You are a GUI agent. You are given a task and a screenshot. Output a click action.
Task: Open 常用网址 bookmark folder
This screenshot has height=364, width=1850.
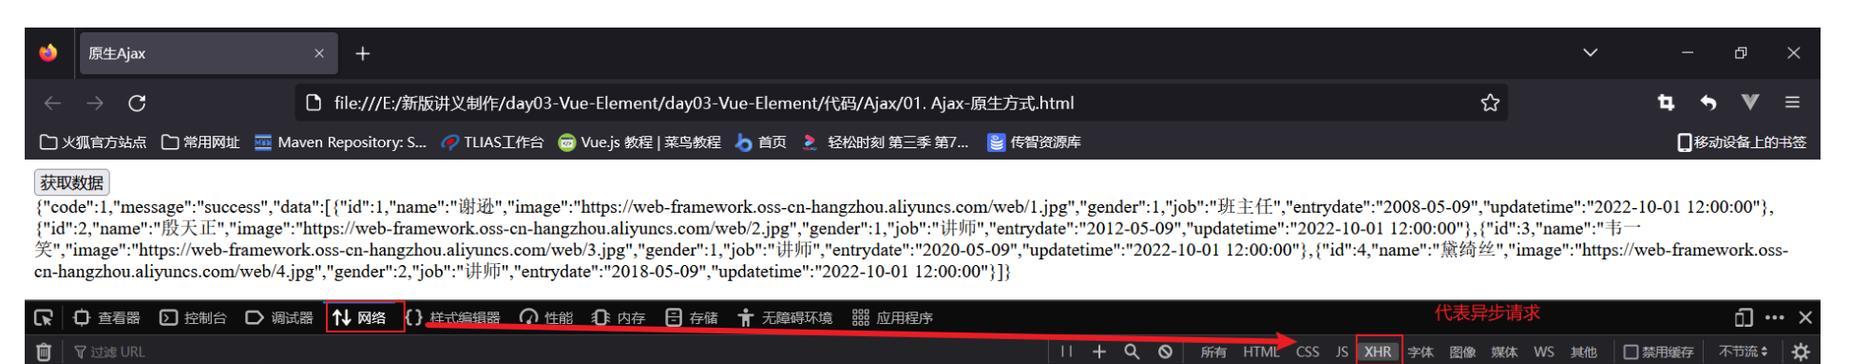[x=200, y=142]
